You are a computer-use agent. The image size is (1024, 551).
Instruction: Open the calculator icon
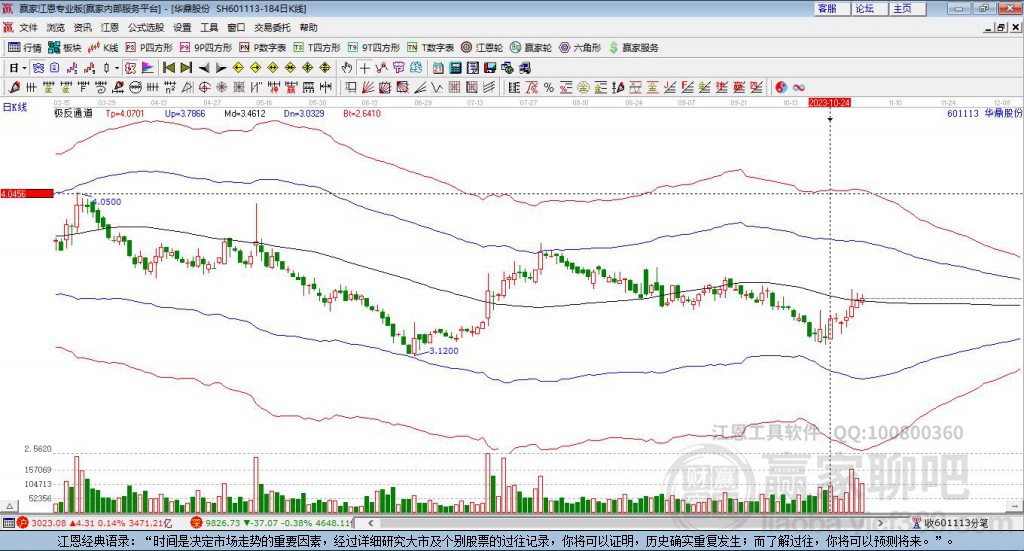[455, 68]
